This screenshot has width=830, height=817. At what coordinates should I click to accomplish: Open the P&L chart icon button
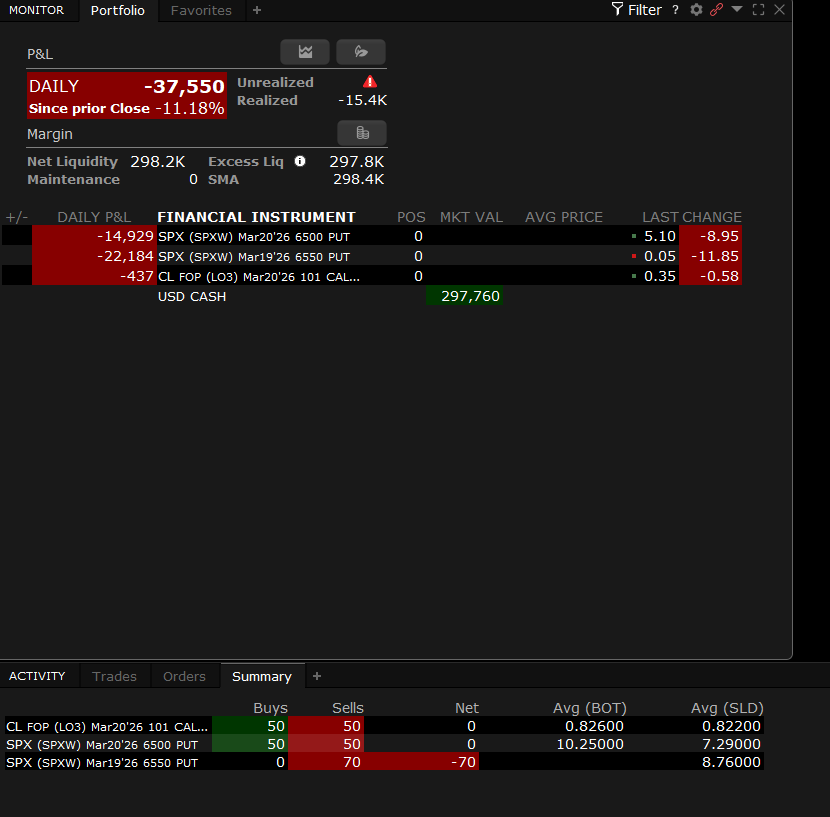click(305, 52)
